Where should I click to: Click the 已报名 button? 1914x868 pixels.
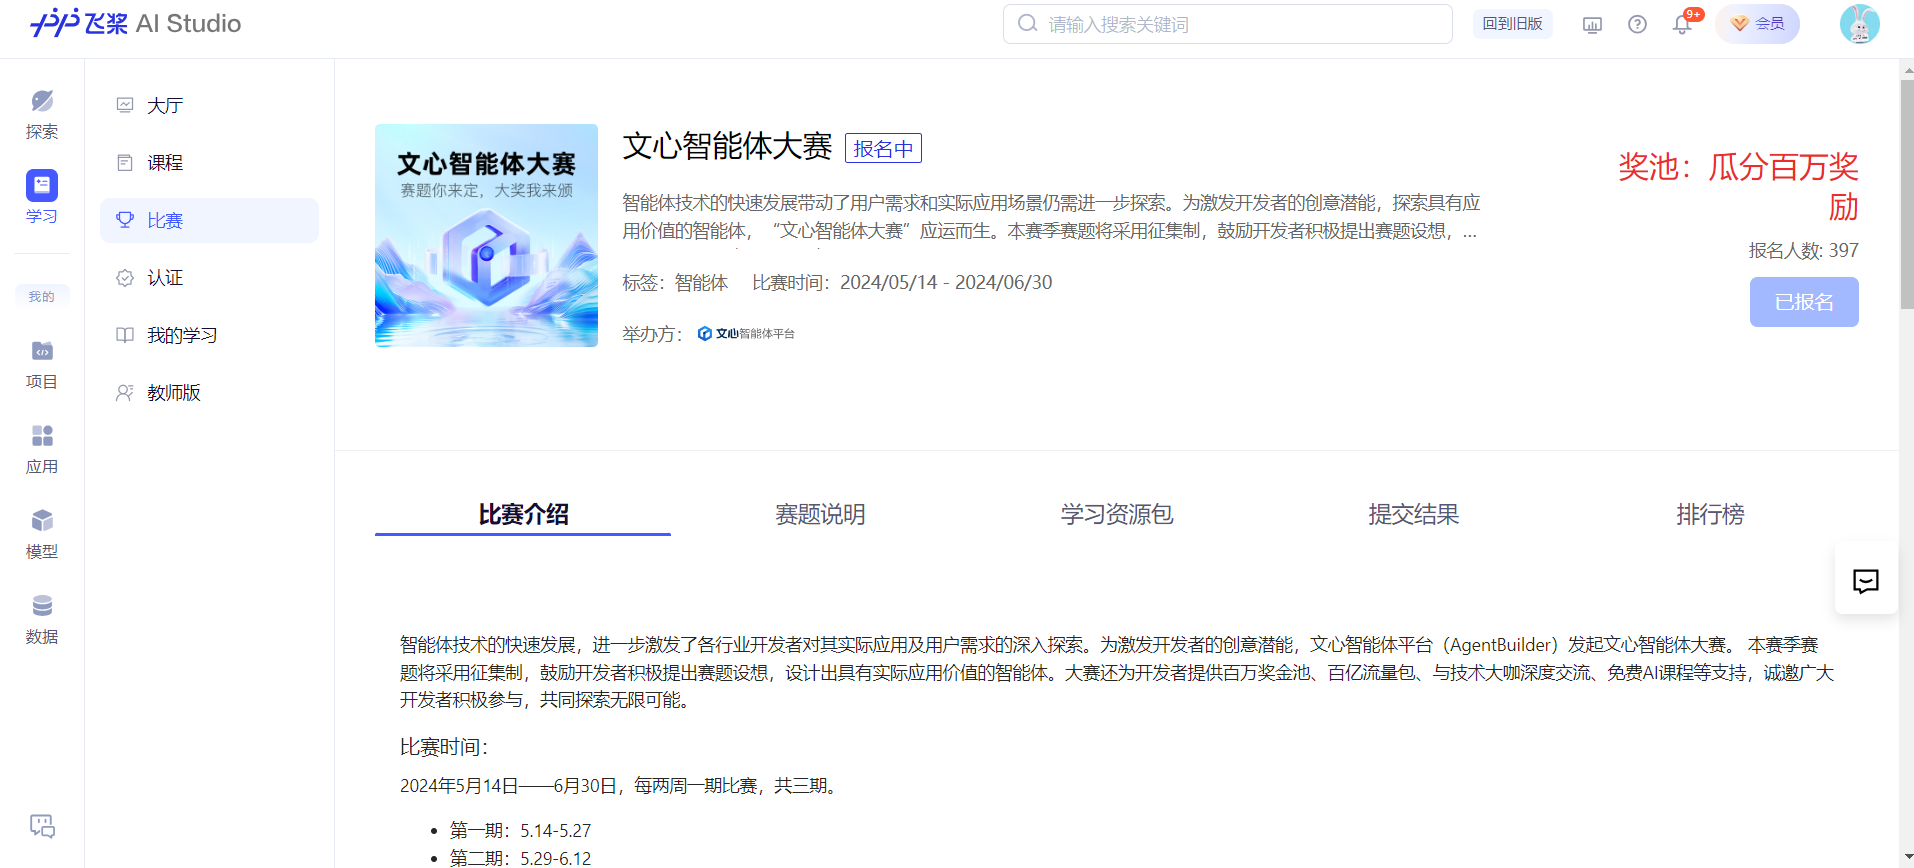[x=1804, y=302]
